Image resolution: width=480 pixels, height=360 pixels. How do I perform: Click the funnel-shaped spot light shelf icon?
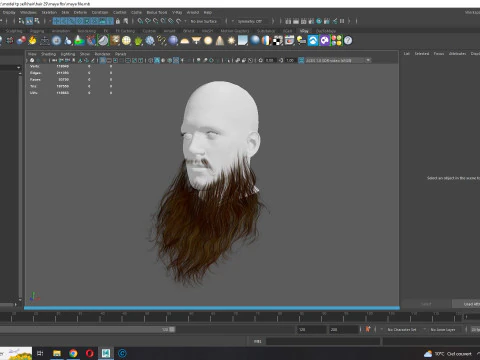[196, 41]
